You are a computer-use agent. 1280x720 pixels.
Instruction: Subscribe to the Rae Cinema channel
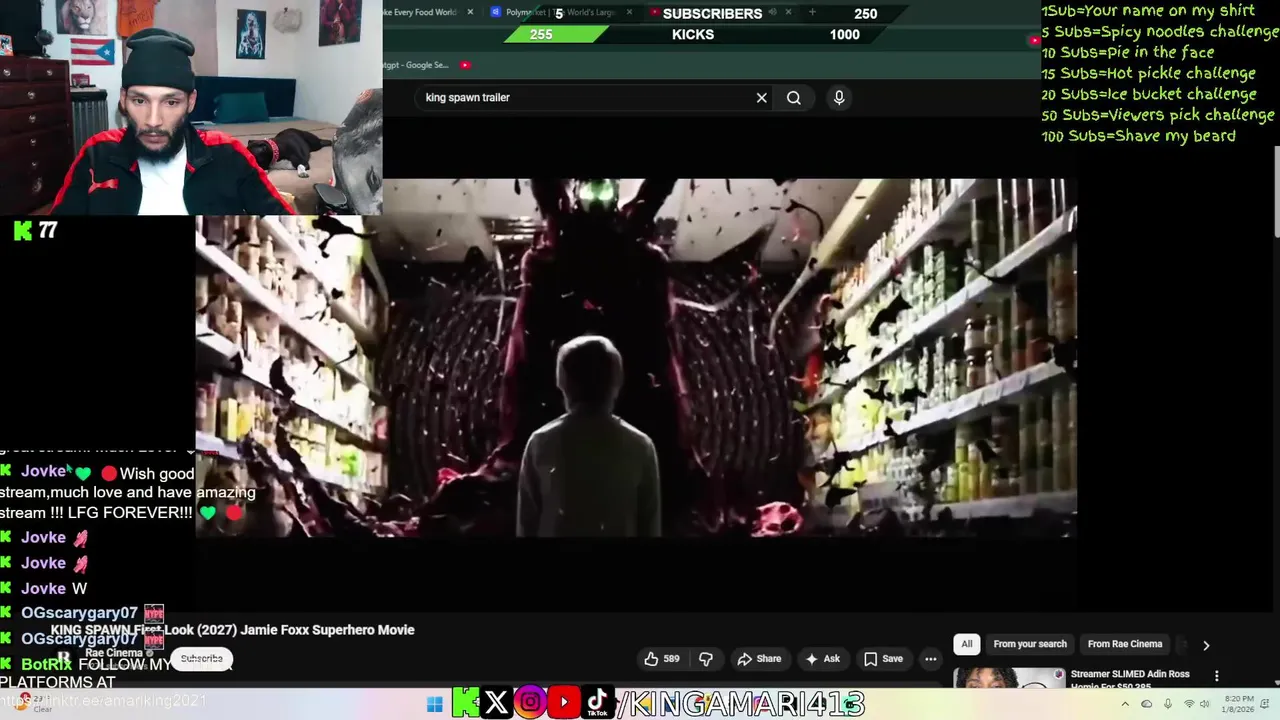201,659
